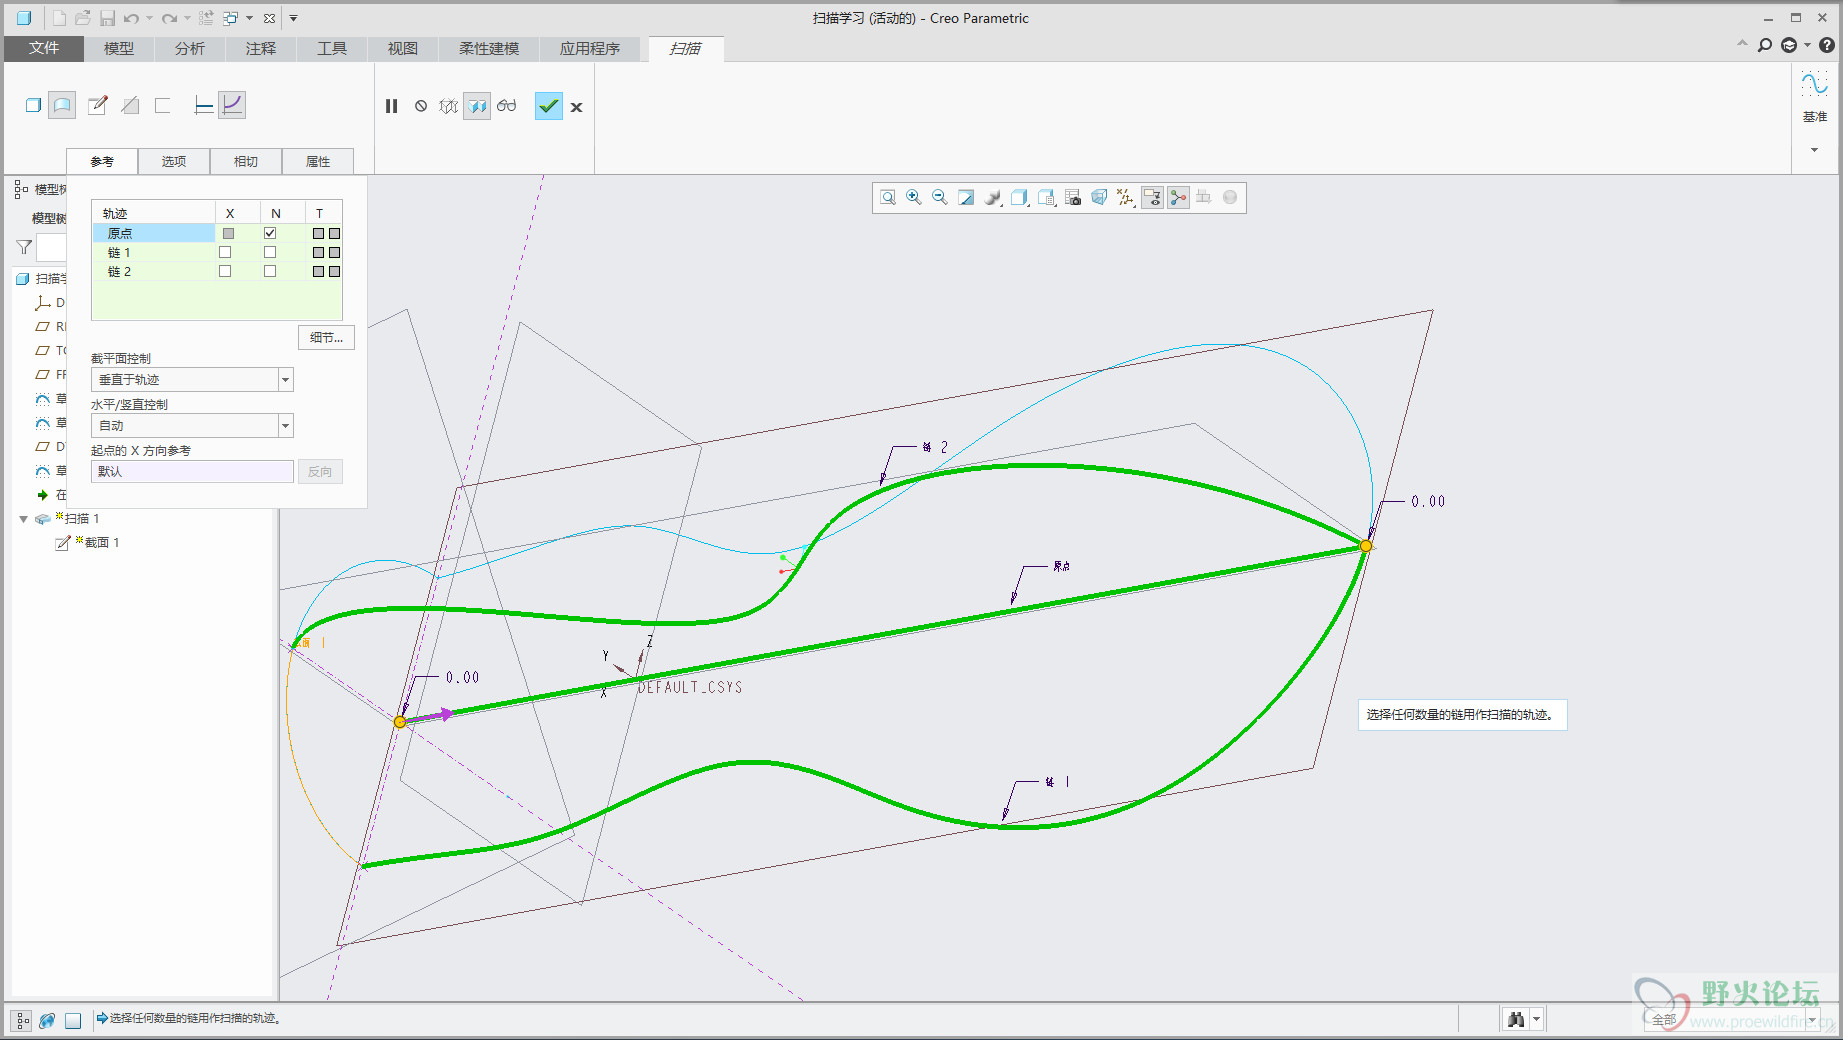Click the Refit view icon

coord(888,198)
